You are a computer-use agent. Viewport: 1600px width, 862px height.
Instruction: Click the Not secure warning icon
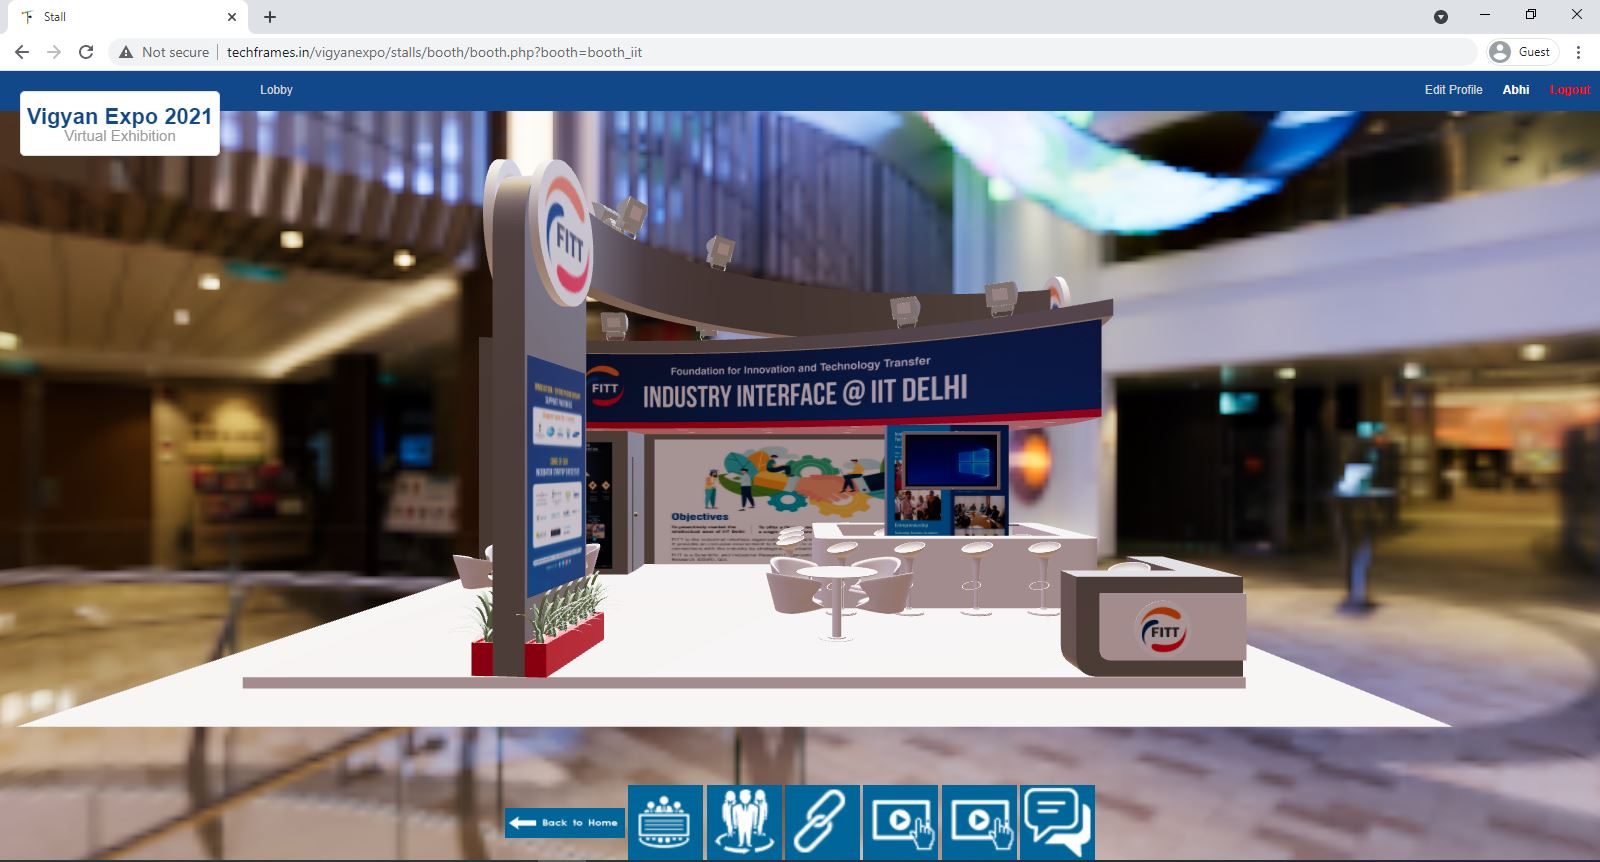pos(126,52)
